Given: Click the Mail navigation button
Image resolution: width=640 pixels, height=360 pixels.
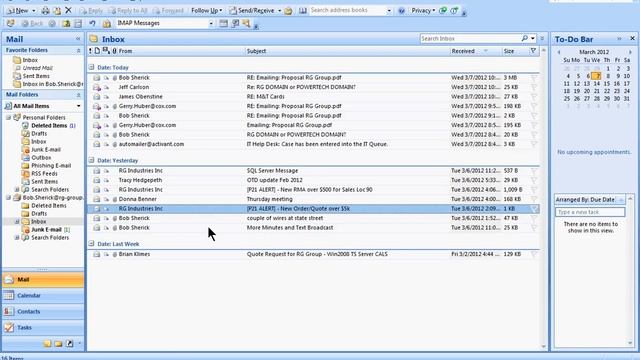Looking at the screenshot, I should [x=43, y=280].
